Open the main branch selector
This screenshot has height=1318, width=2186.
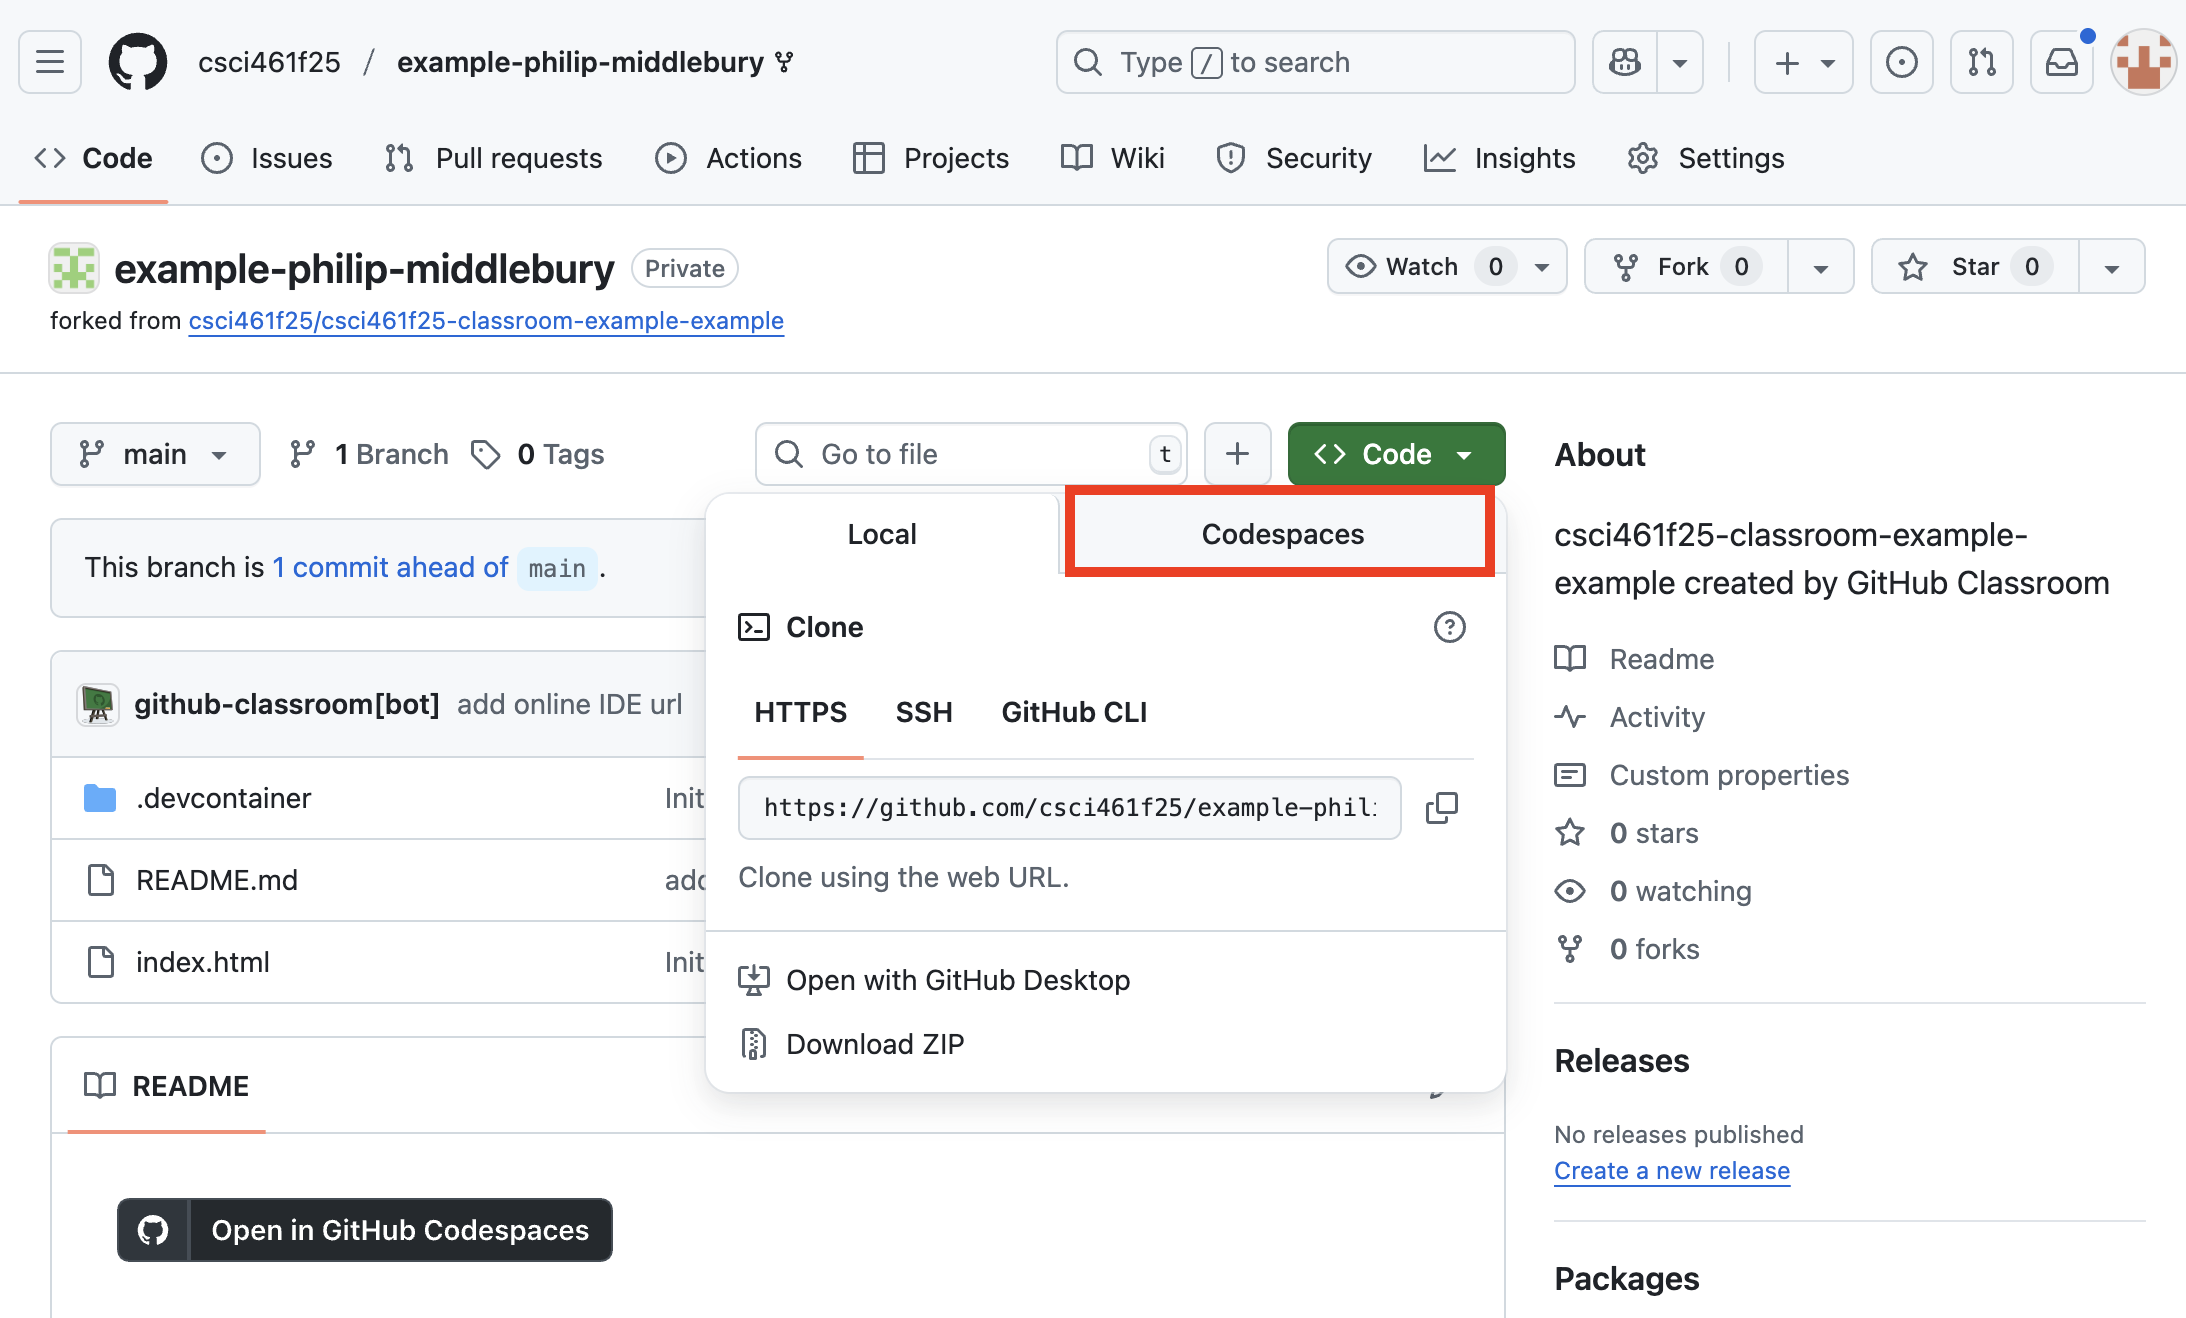point(155,454)
